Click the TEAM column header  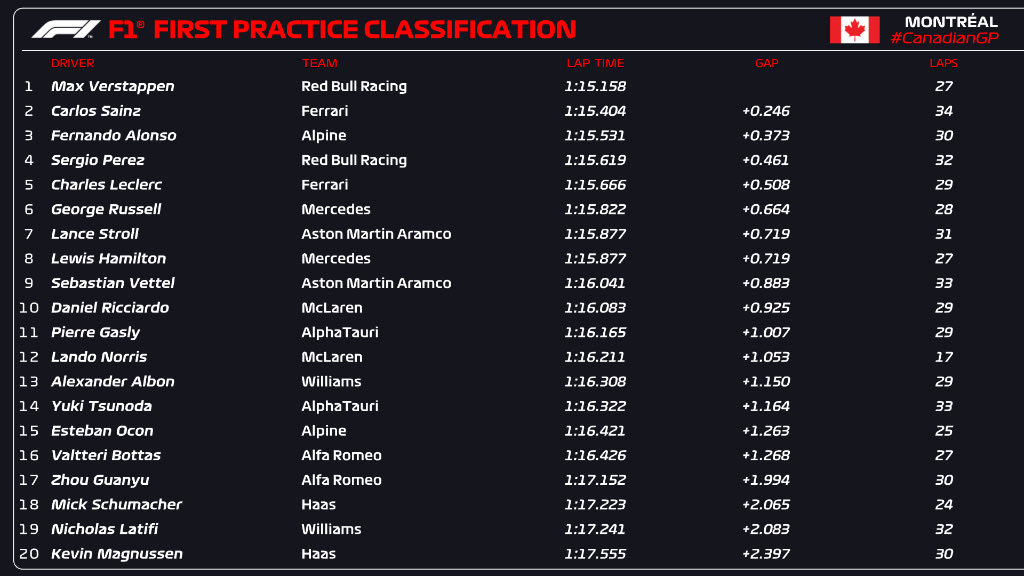[319, 63]
